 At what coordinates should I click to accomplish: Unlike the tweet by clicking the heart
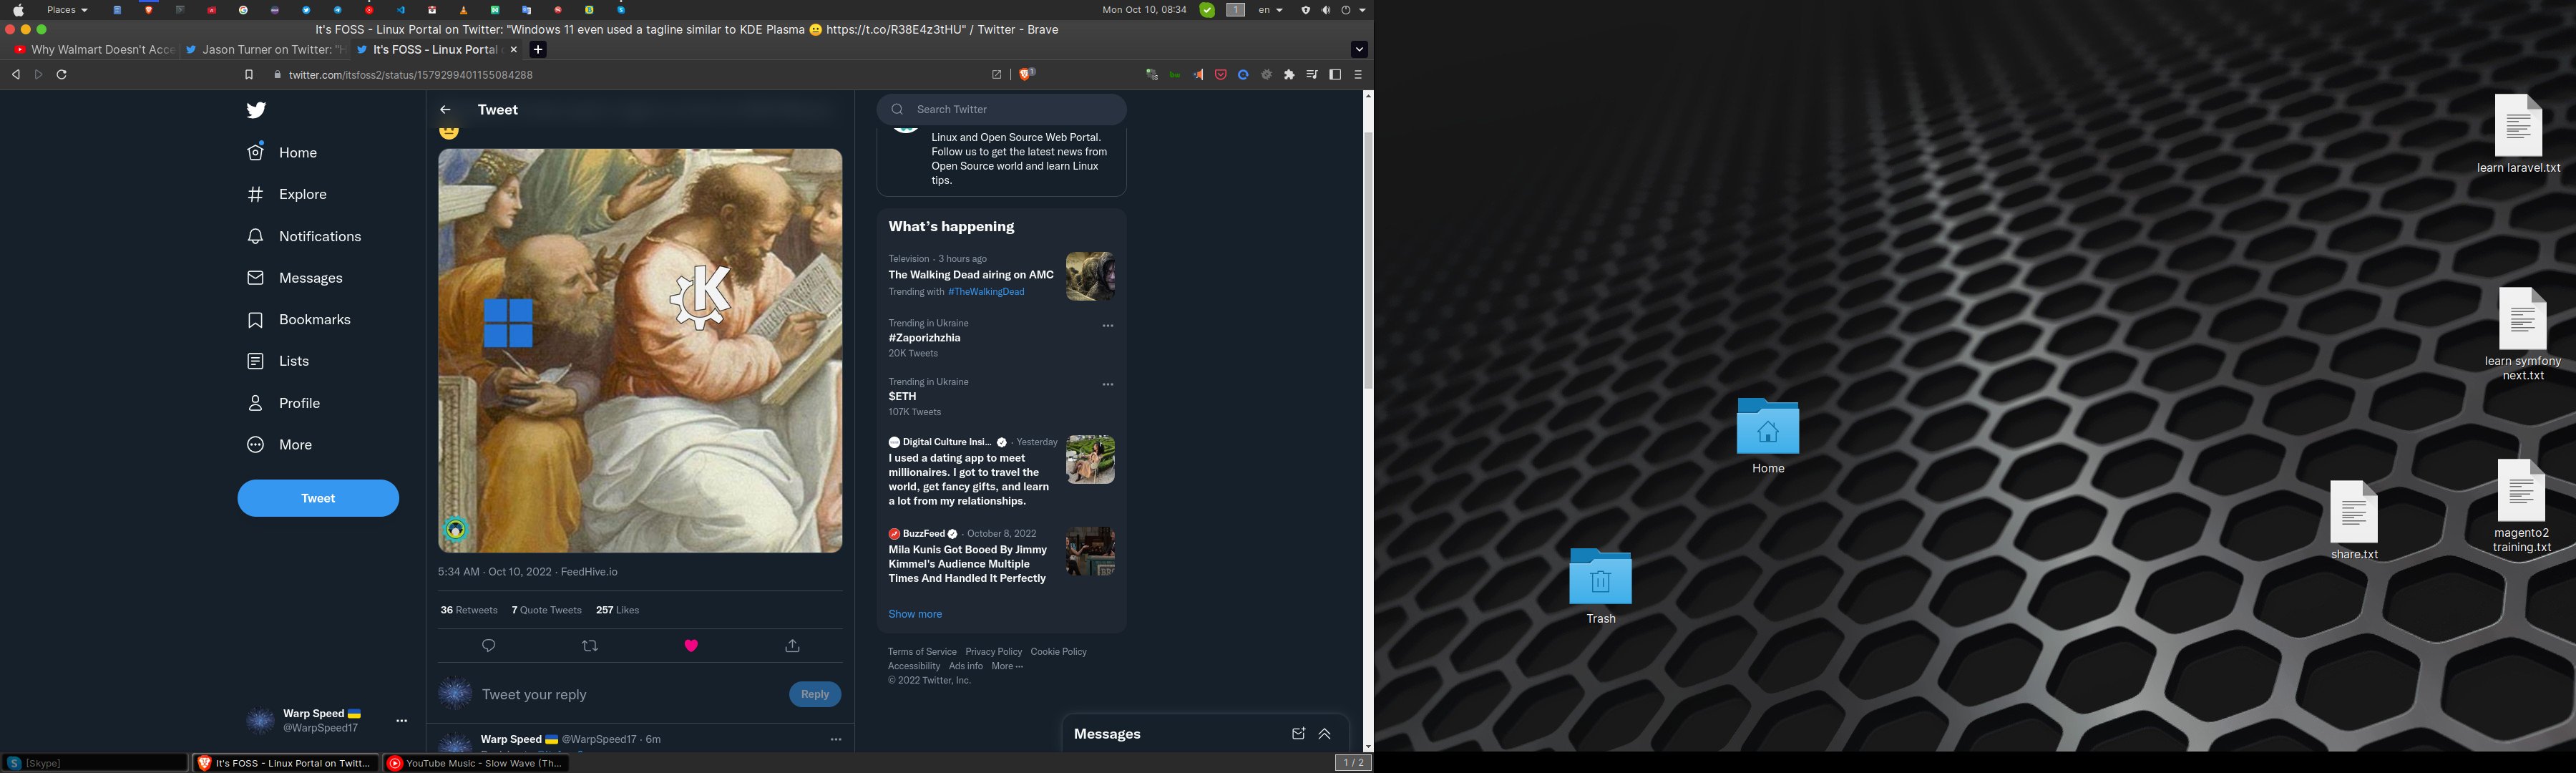point(691,645)
